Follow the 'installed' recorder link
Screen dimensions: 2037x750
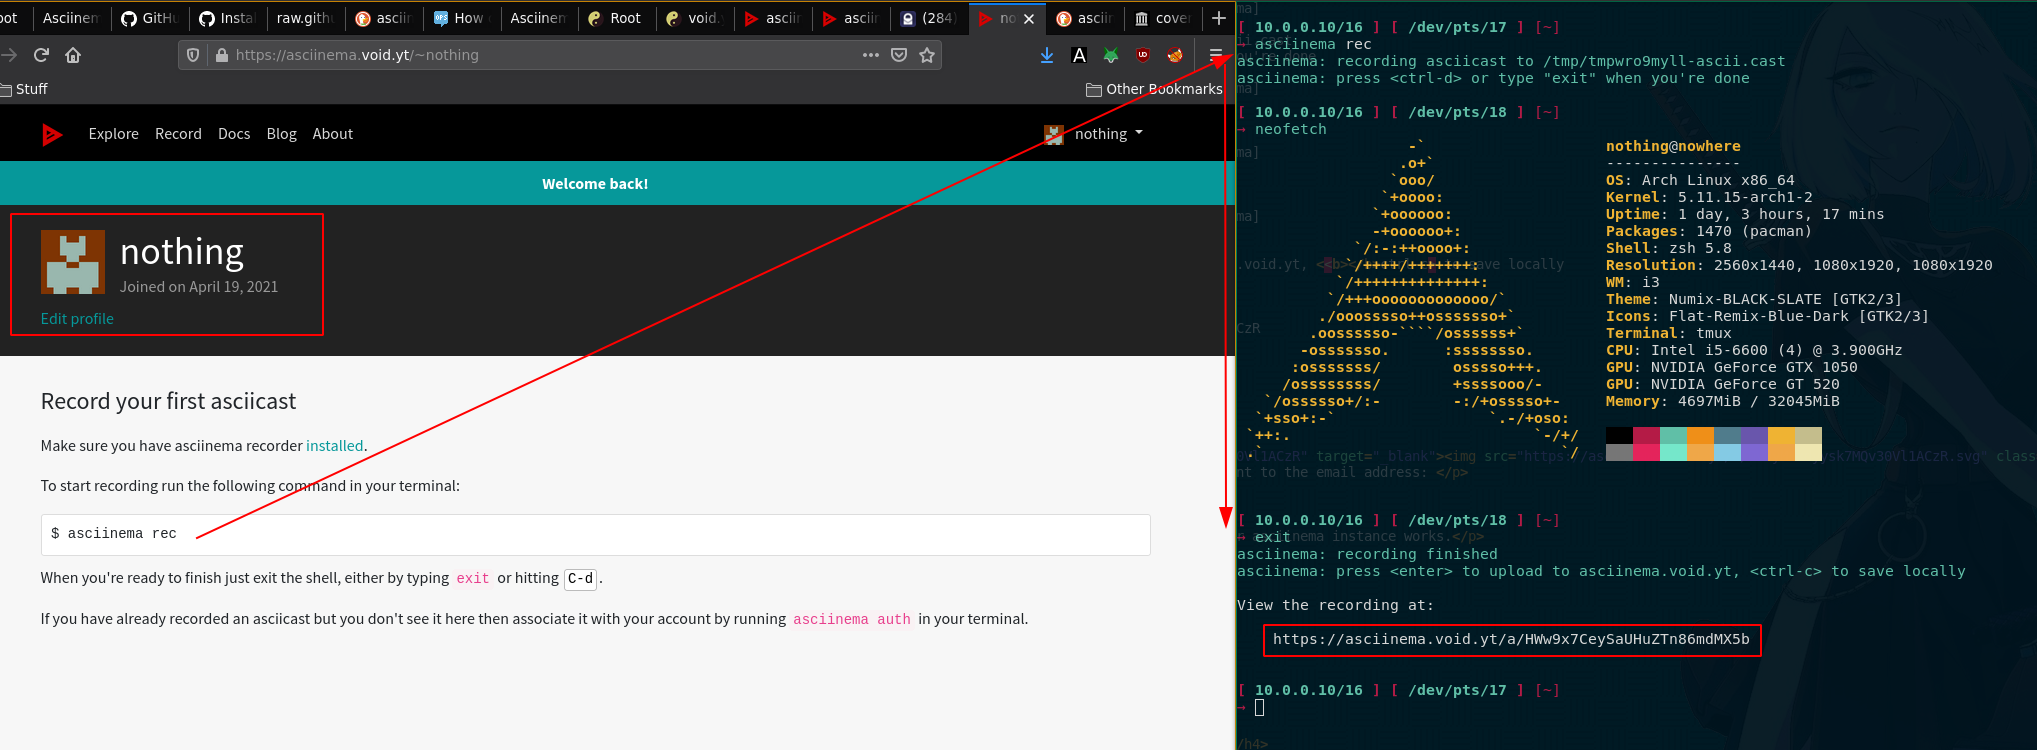pos(334,446)
